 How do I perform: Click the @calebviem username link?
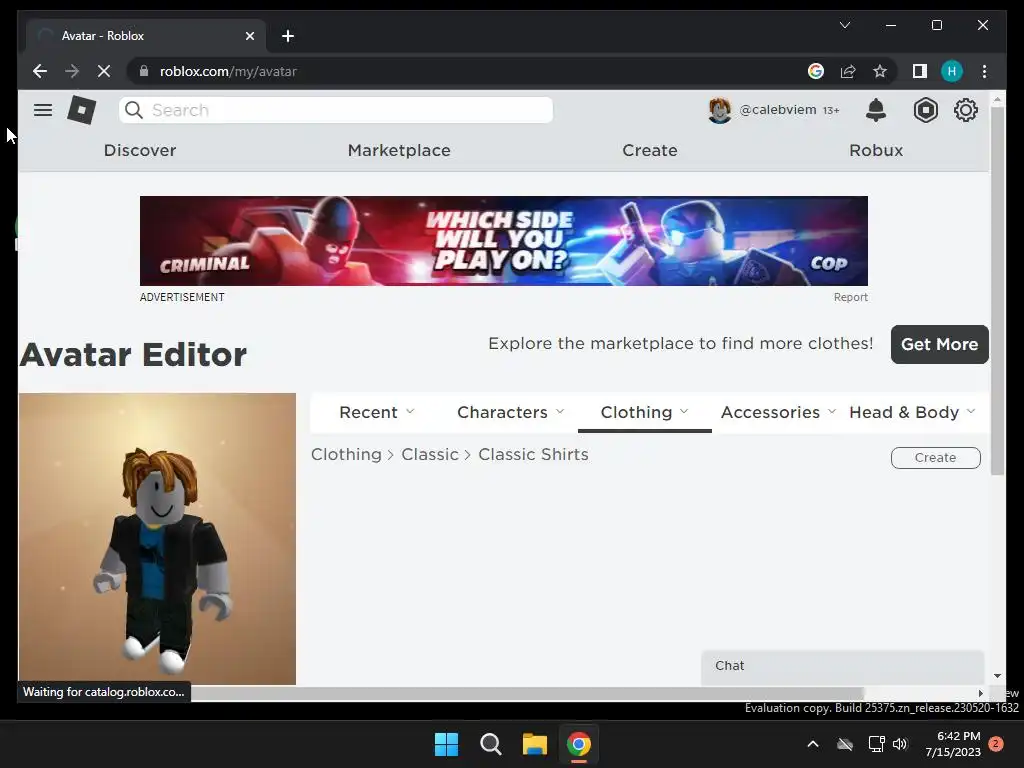778,110
